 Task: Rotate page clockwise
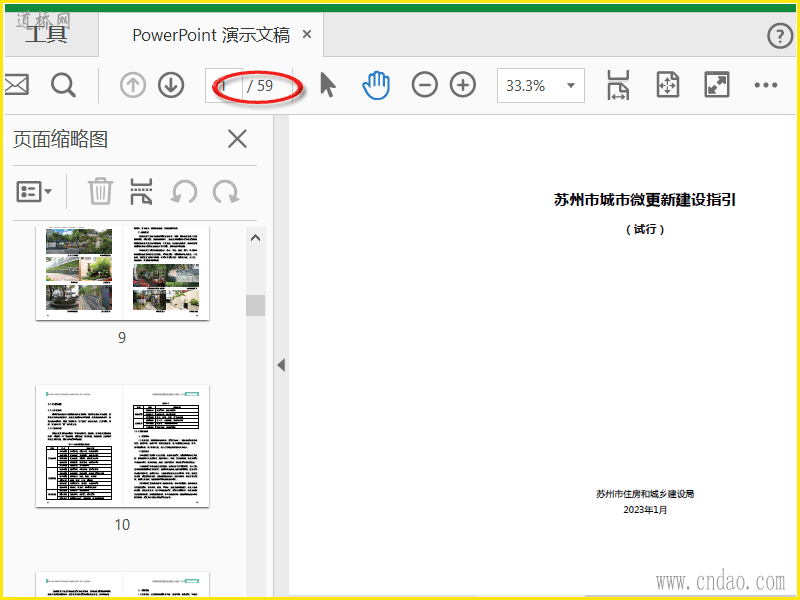tap(226, 192)
